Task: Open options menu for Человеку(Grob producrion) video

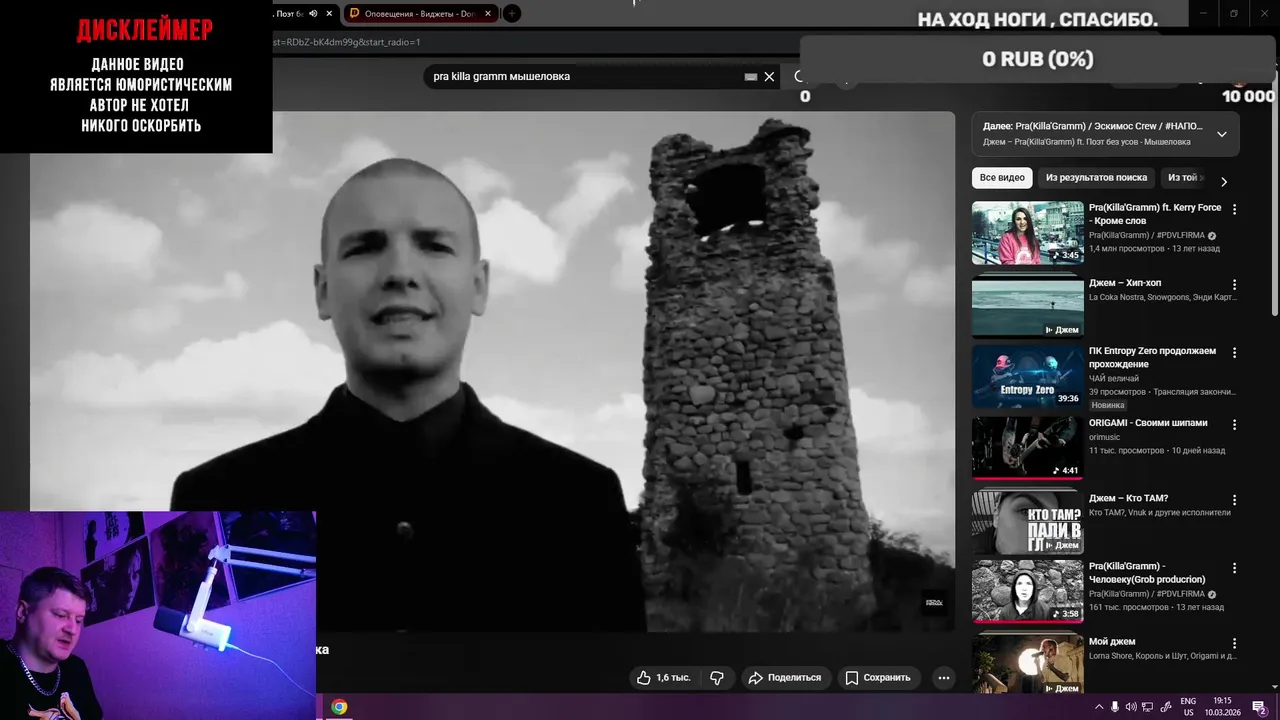Action: click(x=1234, y=568)
